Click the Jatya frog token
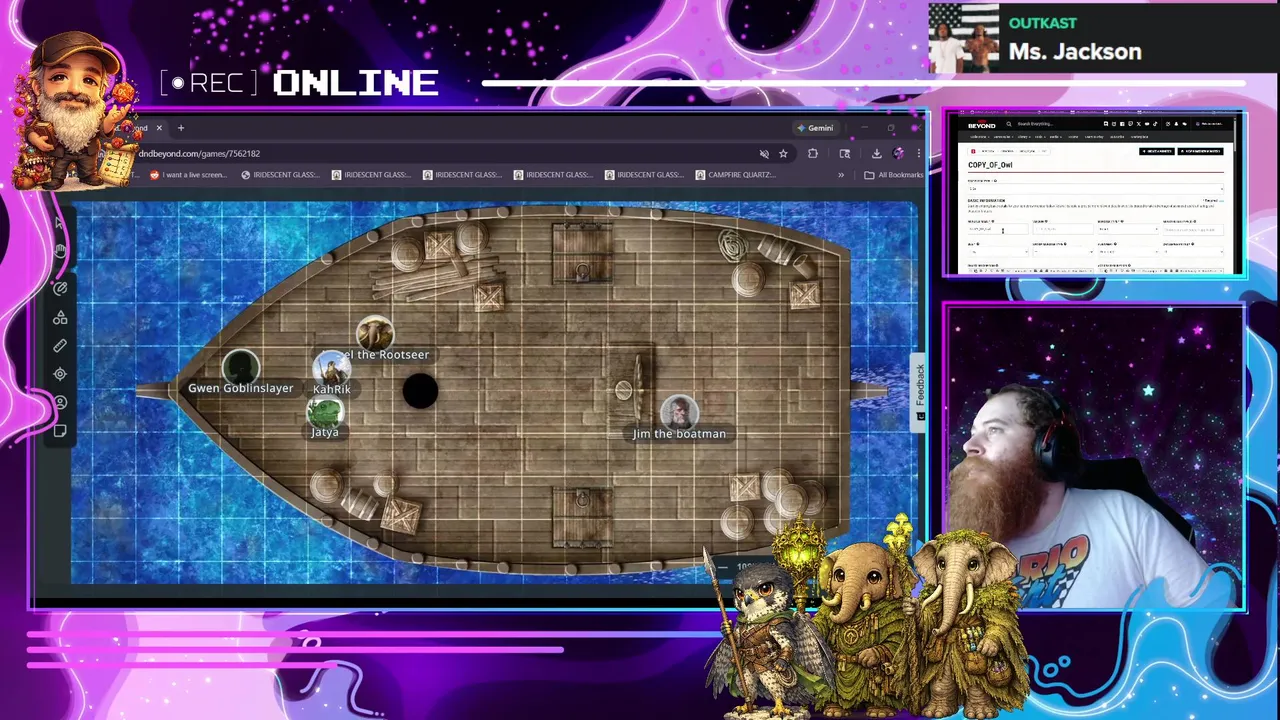This screenshot has height=720, width=1280. tap(325, 412)
